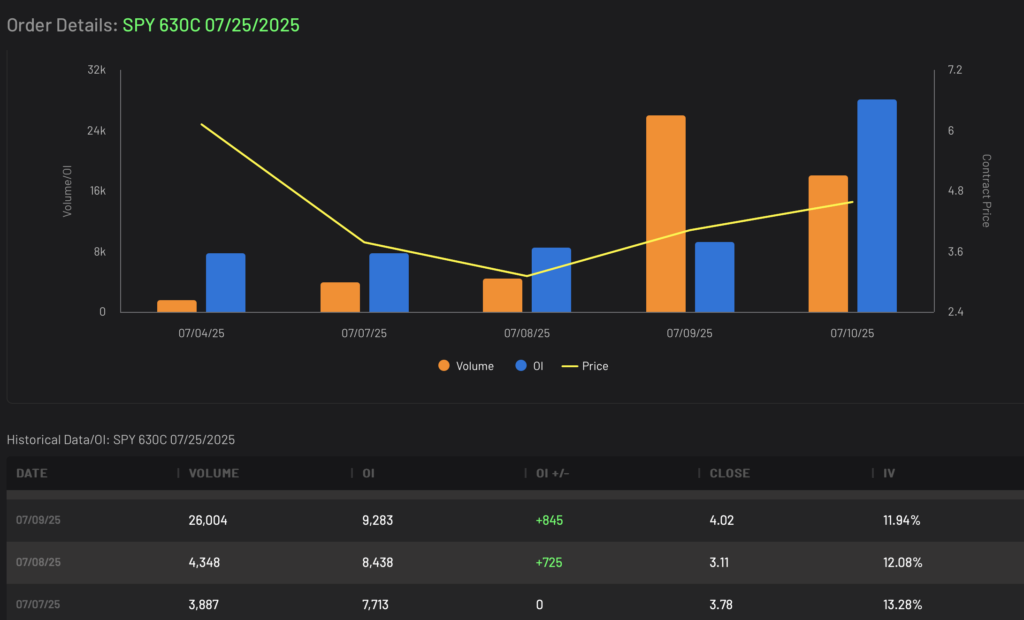Toggle the Price line in the legend
Viewport: 1024px width, 620px height.
click(x=585, y=366)
